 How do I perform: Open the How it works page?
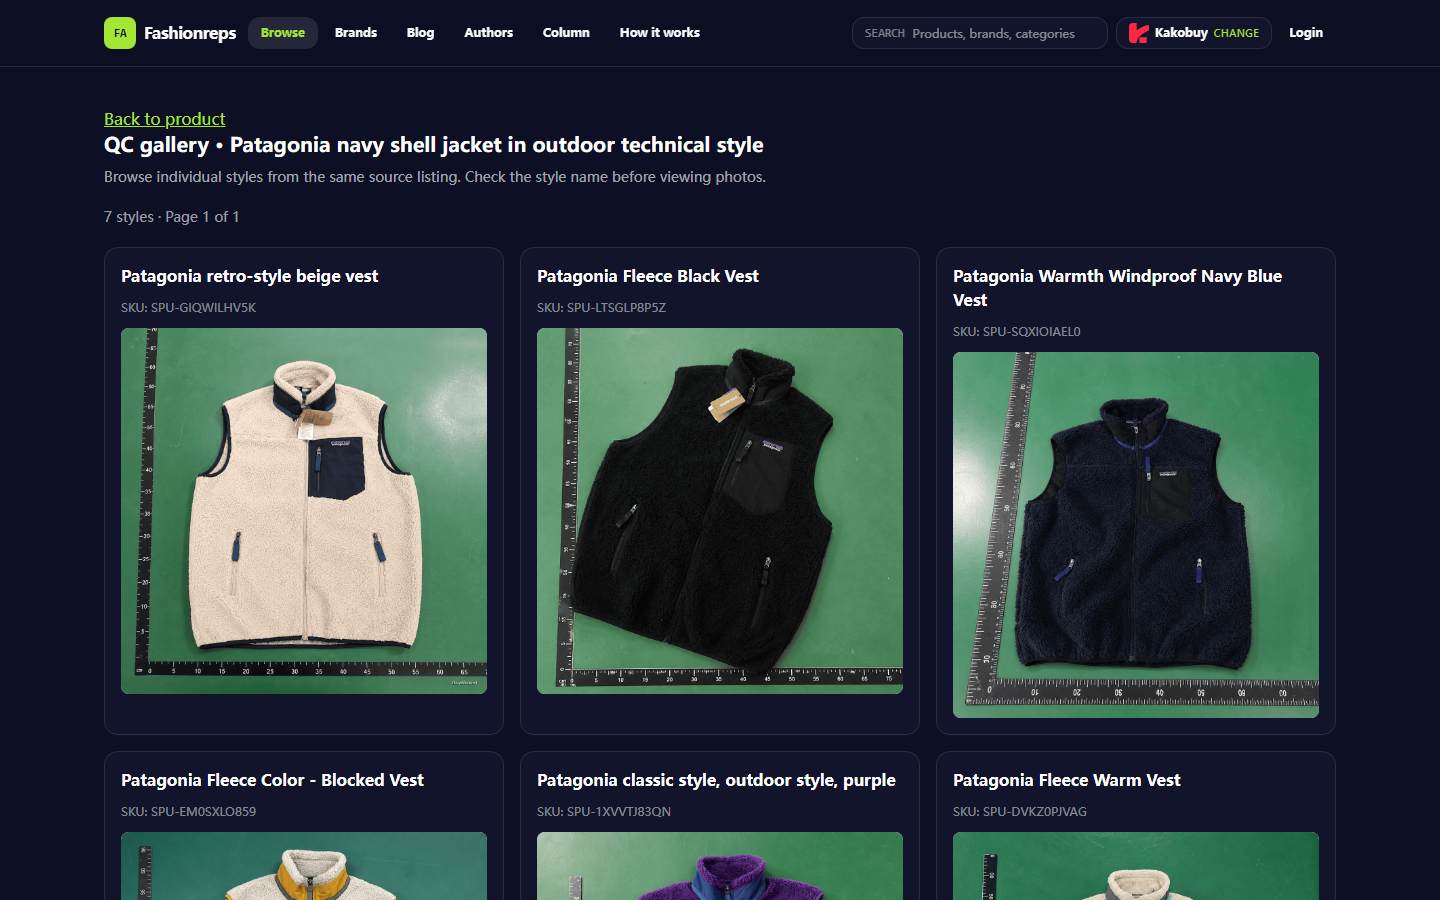click(659, 33)
